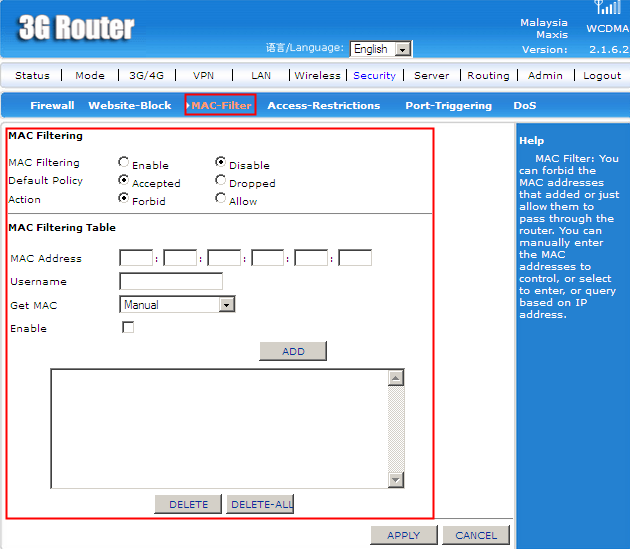Open the Get MAC dropdown
The width and height of the screenshot is (630, 549).
pos(226,305)
